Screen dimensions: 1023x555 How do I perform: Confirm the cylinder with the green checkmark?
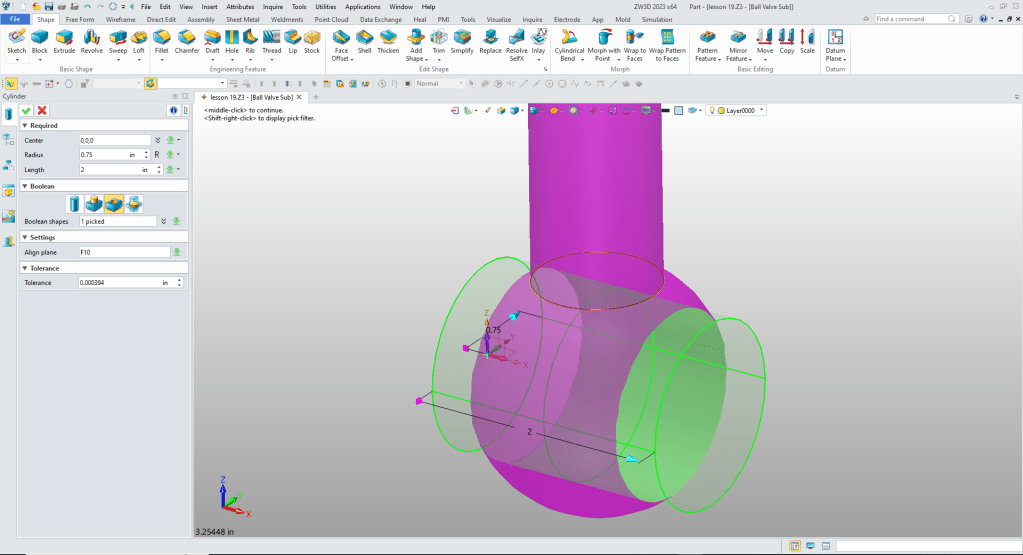pos(27,110)
